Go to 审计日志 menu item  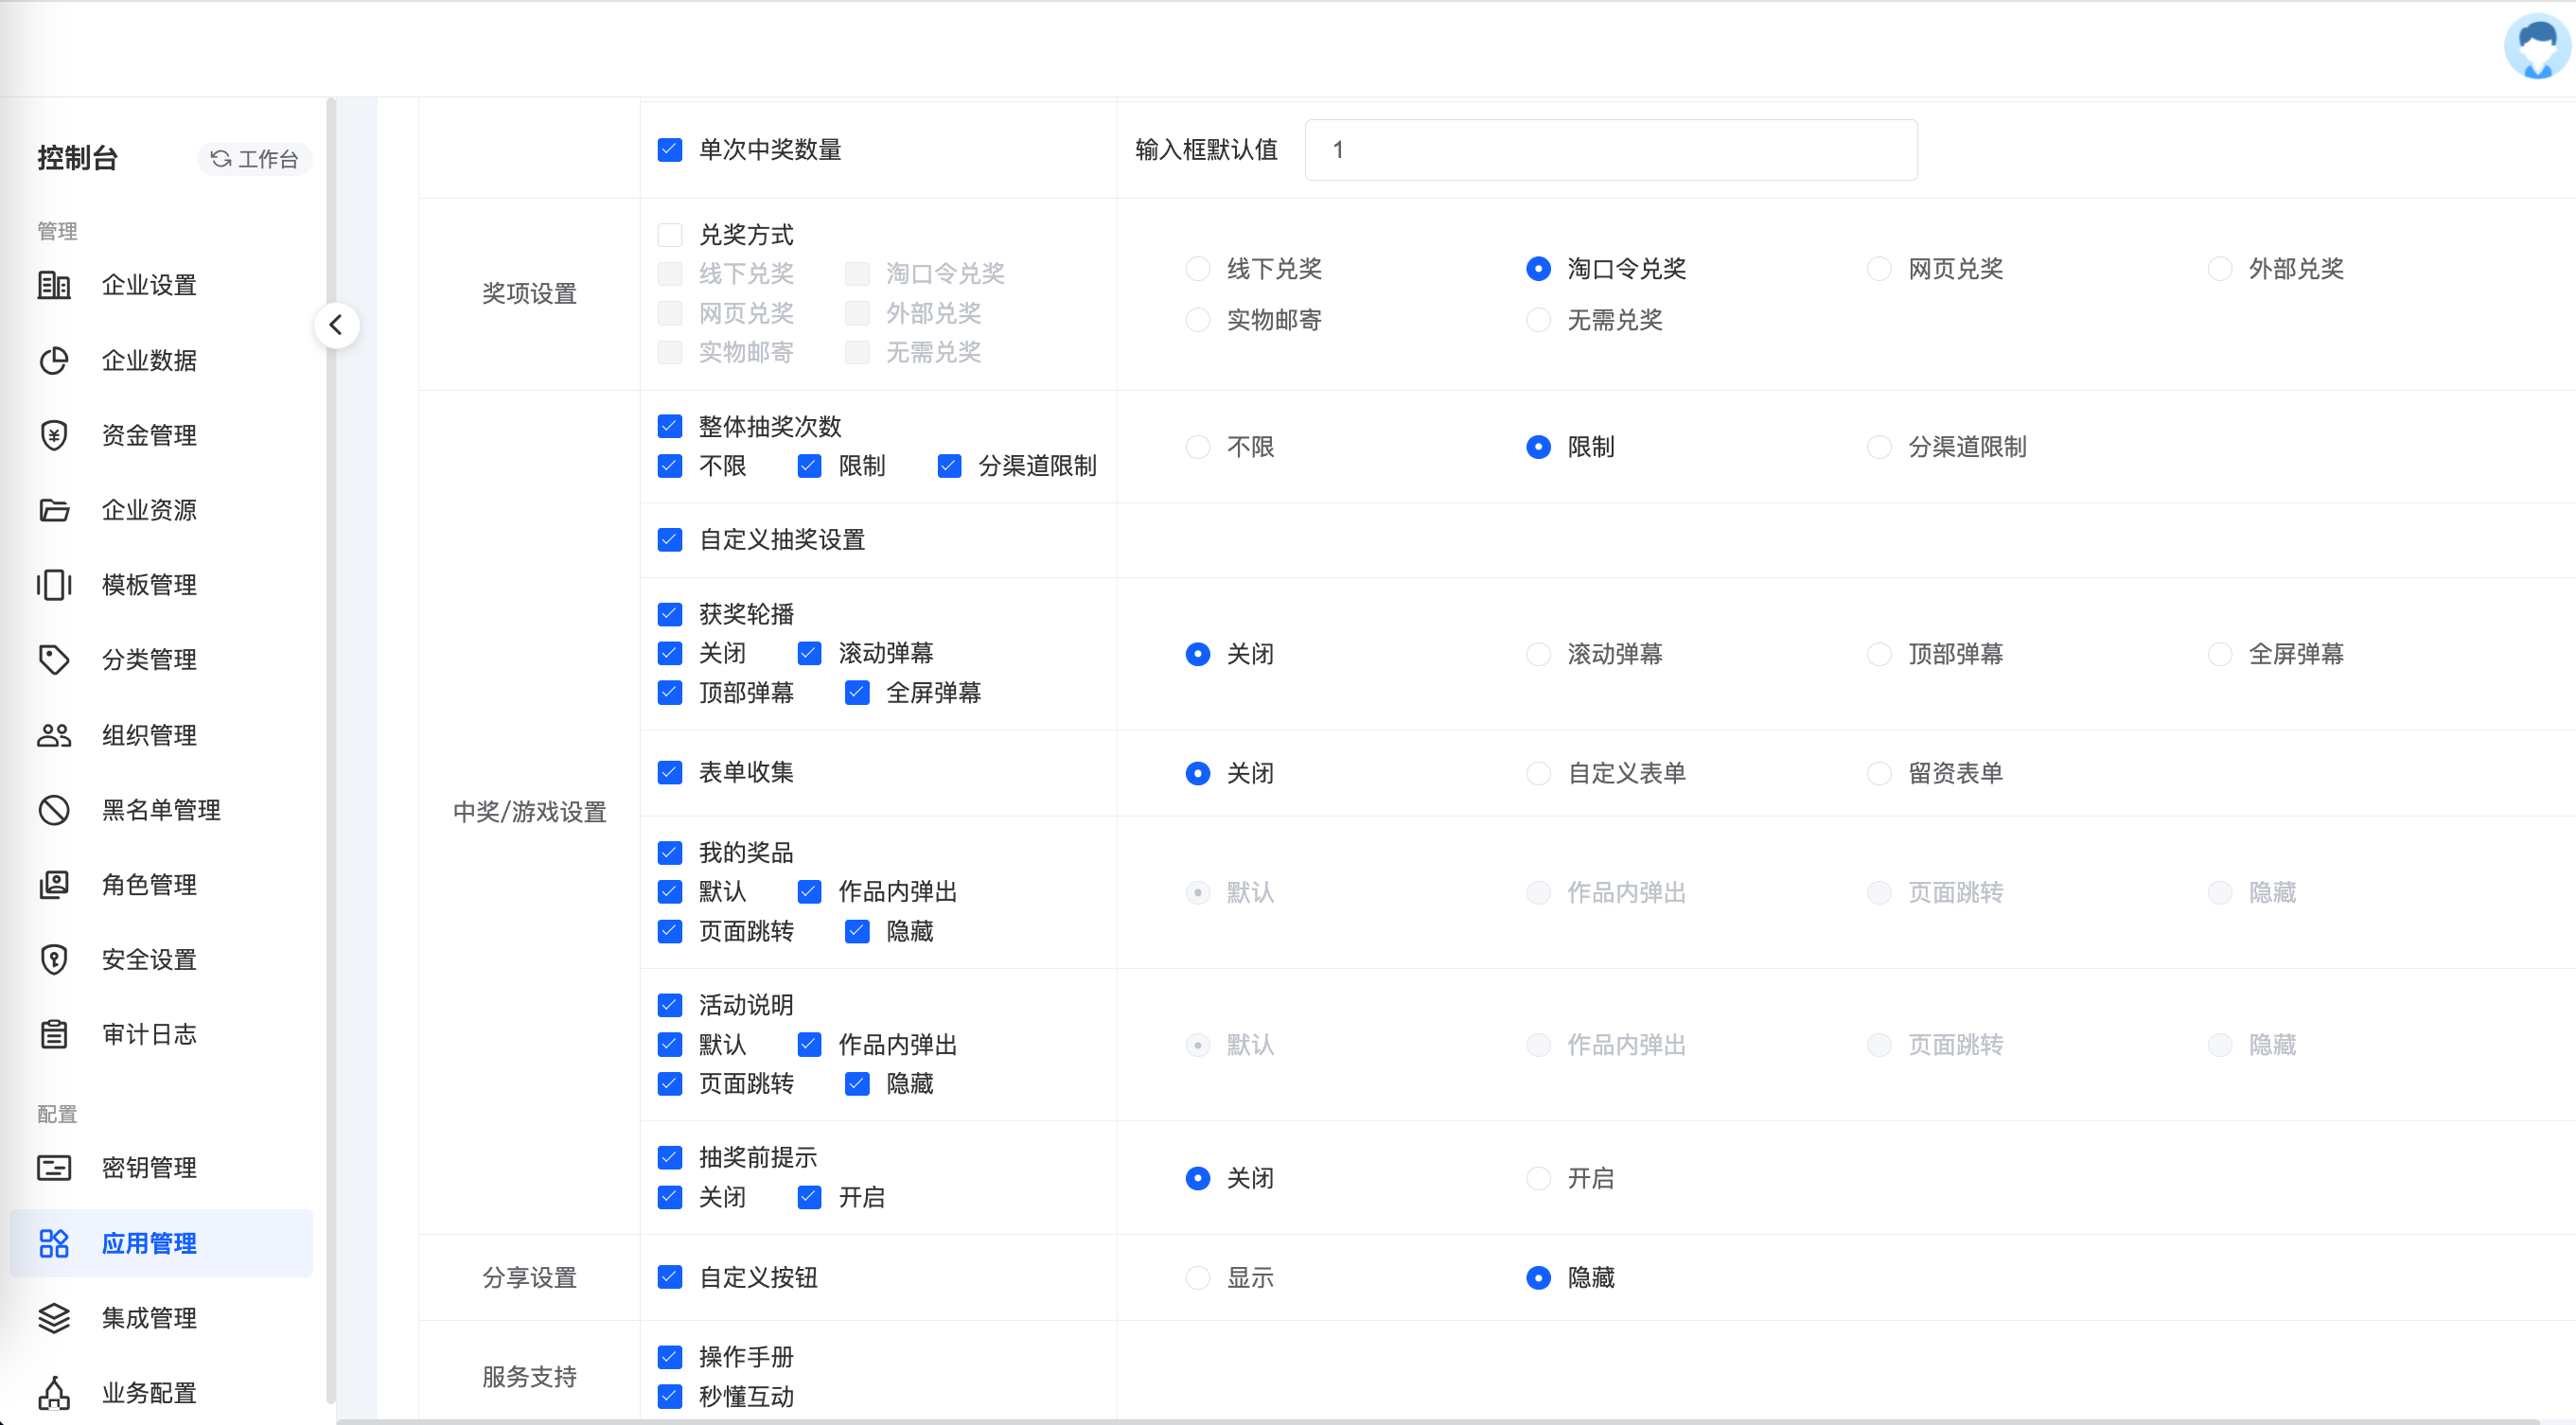[150, 1034]
